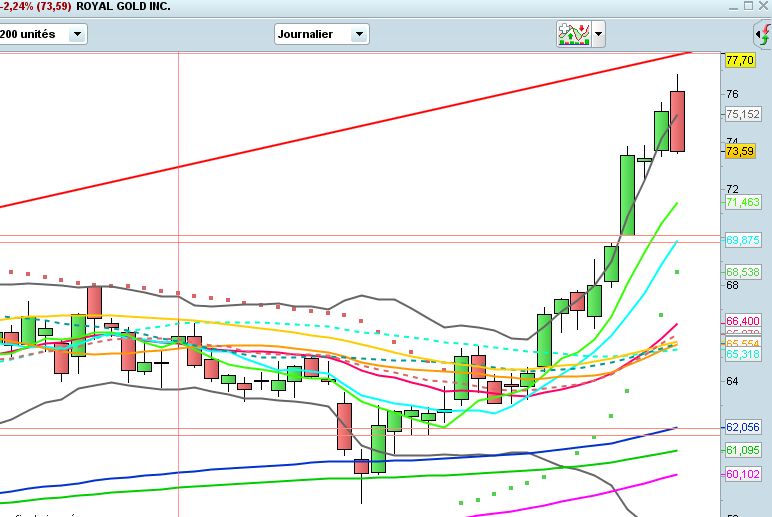Select the 75,152 price label
The width and height of the screenshot is (772, 517).
743,114
